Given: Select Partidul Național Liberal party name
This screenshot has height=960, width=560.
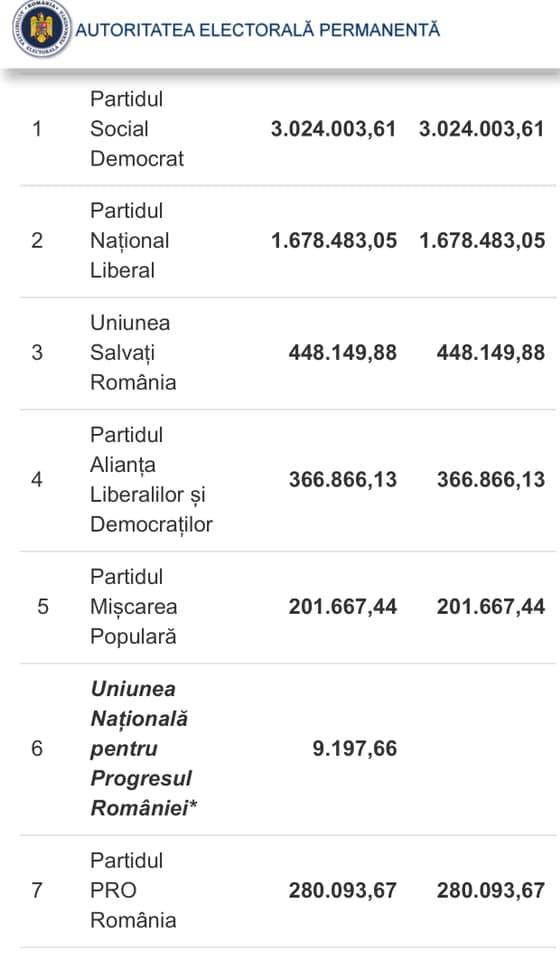Looking at the screenshot, I should (130, 241).
